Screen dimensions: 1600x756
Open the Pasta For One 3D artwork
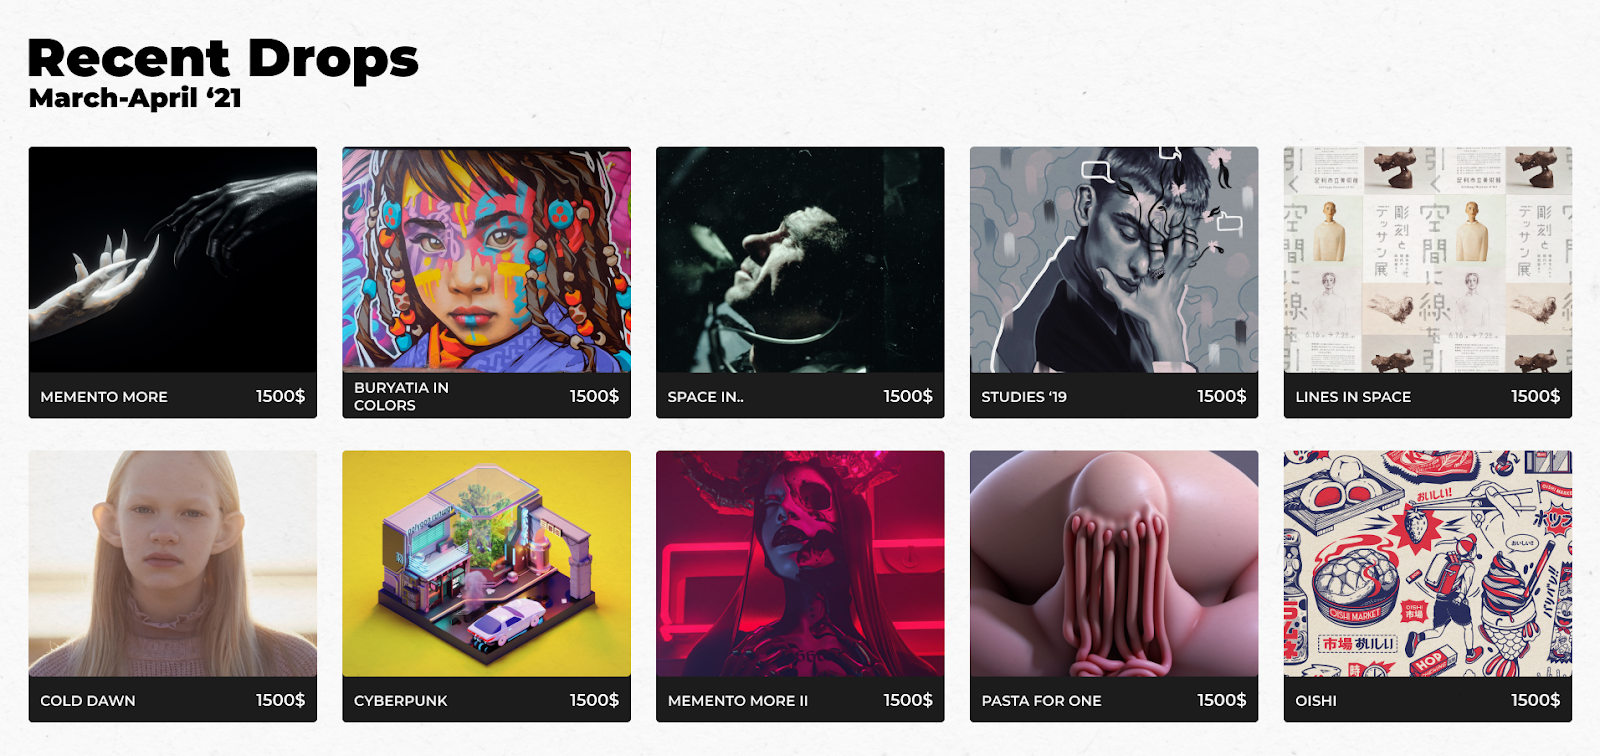[x=1114, y=564]
